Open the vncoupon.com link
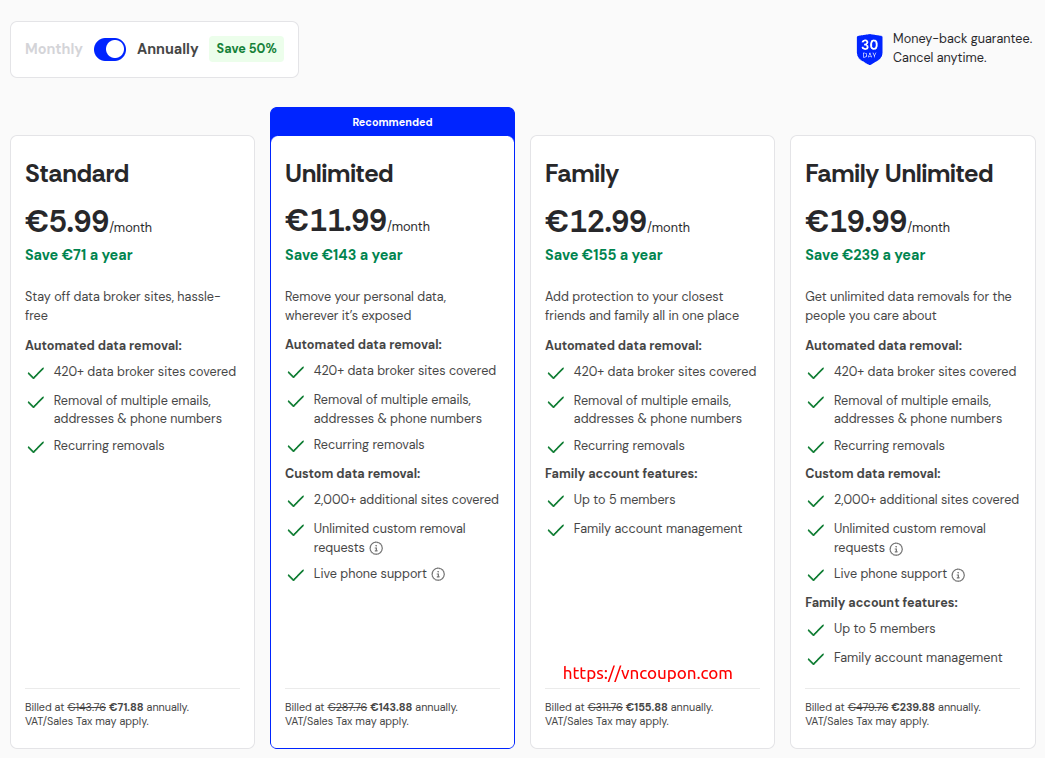Image resolution: width=1045 pixels, height=758 pixels. click(648, 673)
